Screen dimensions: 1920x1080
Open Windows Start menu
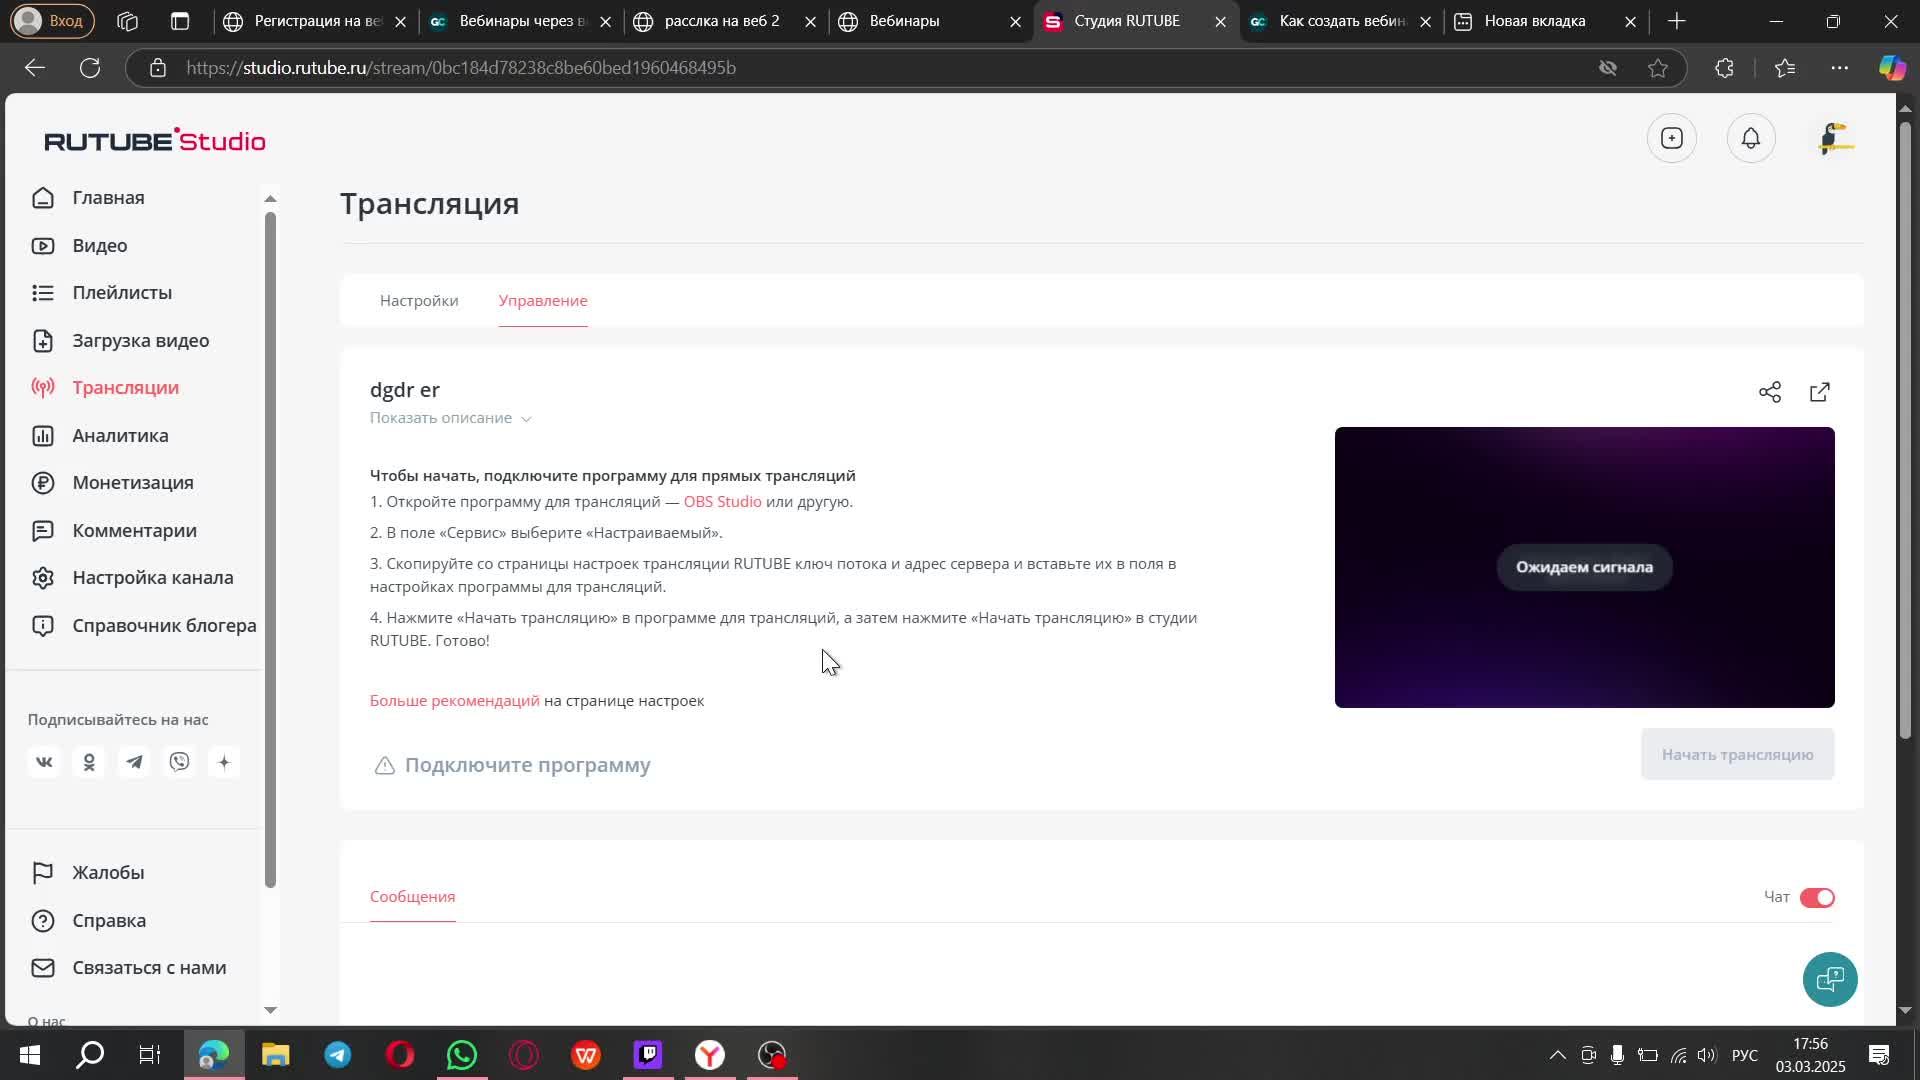(x=30, y=1055)
